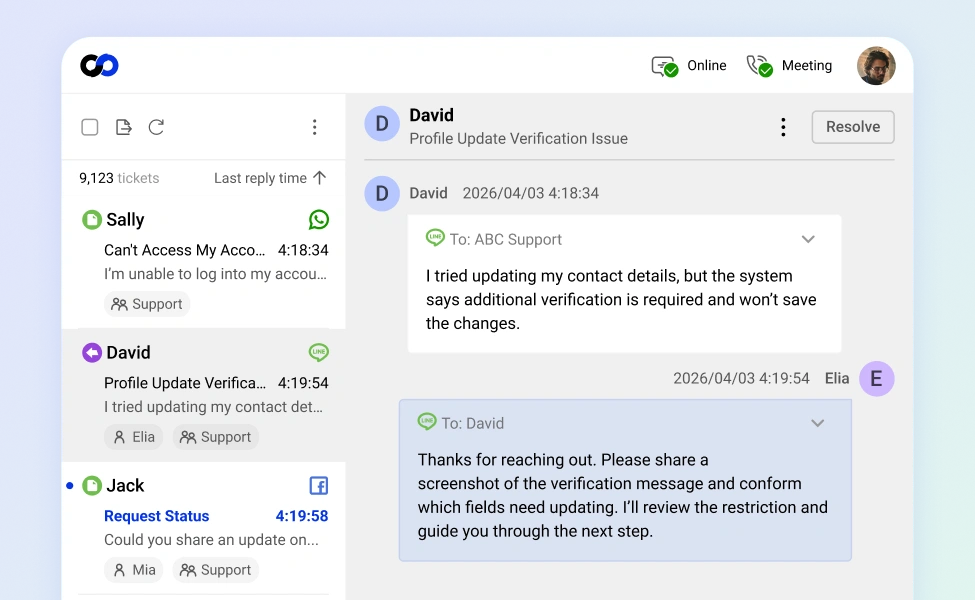Click Support tag on David's ticket
Viewport: 975px width, 600px height.
[216, 437]
